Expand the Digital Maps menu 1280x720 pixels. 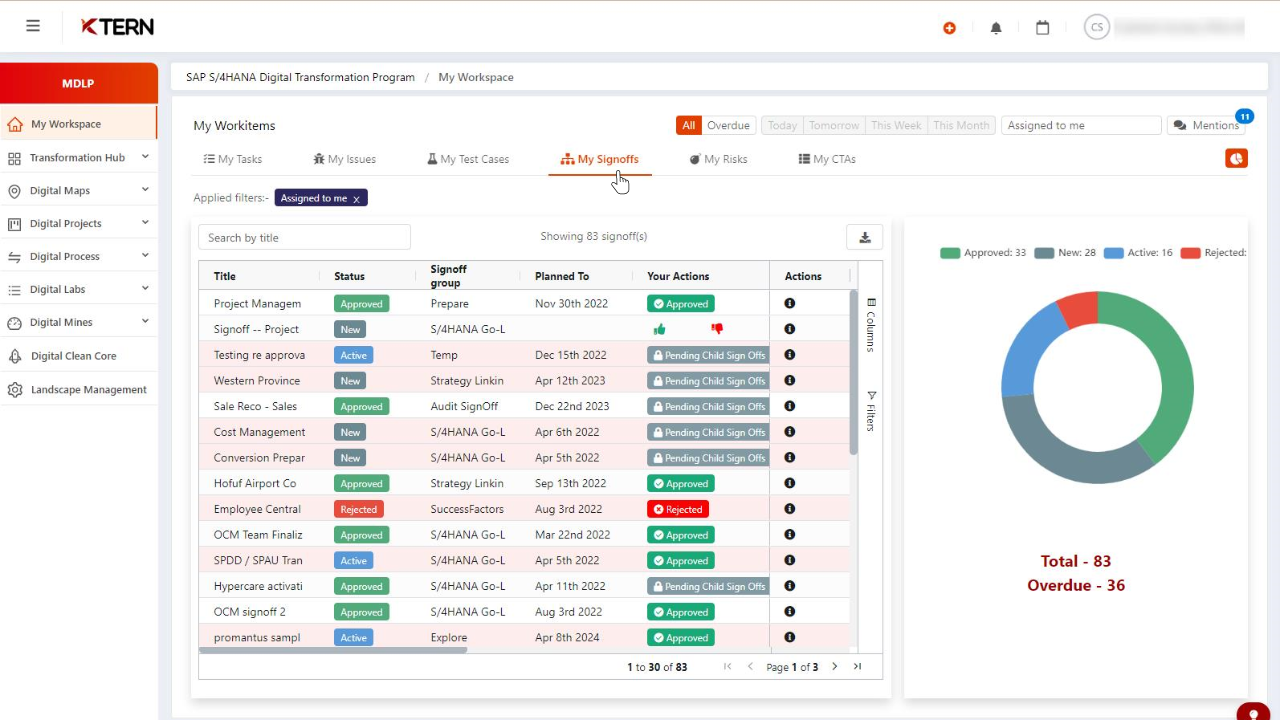click(x=78, y=191)
